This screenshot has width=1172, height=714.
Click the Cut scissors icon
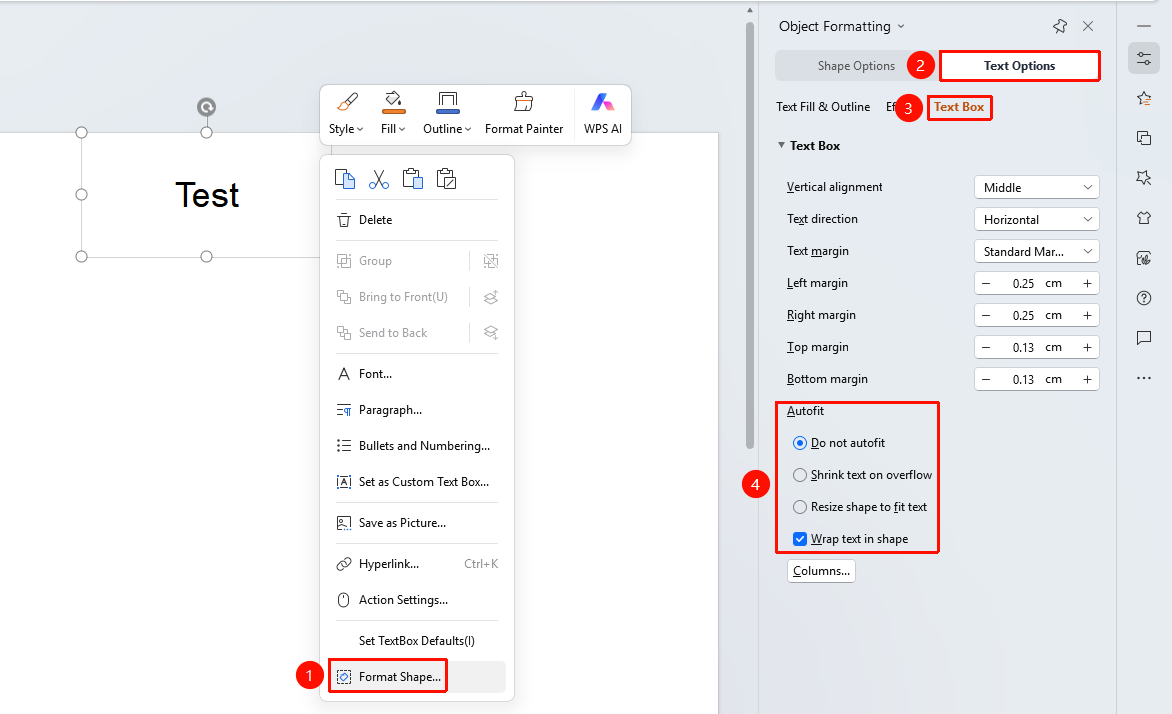coord(379,179)
